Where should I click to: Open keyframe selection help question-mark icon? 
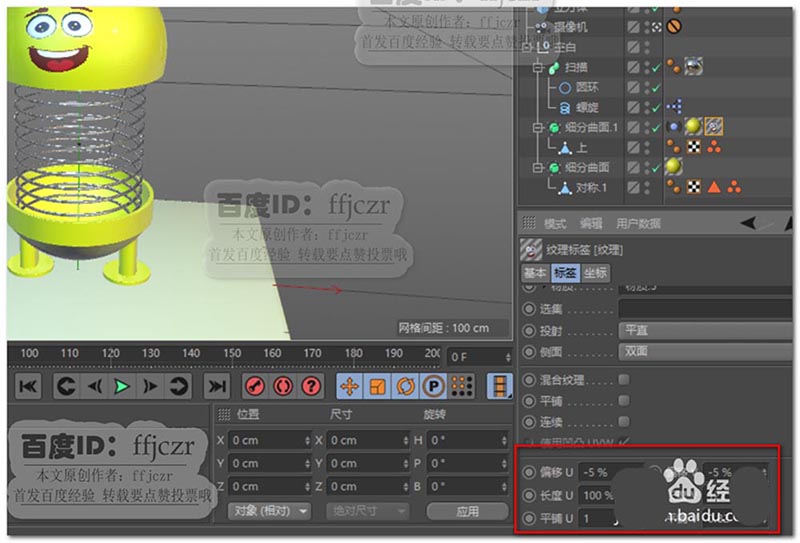[x=311, y=386]
